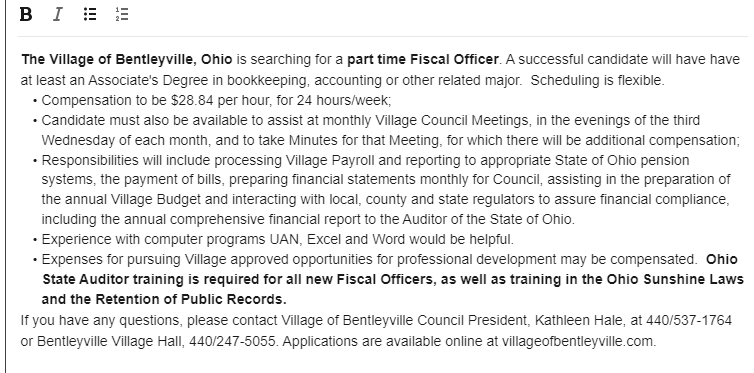Click the "UAN, Excel and Word" bullet line
The height and width of the screenshot is (373, 754).
[277, 239]
